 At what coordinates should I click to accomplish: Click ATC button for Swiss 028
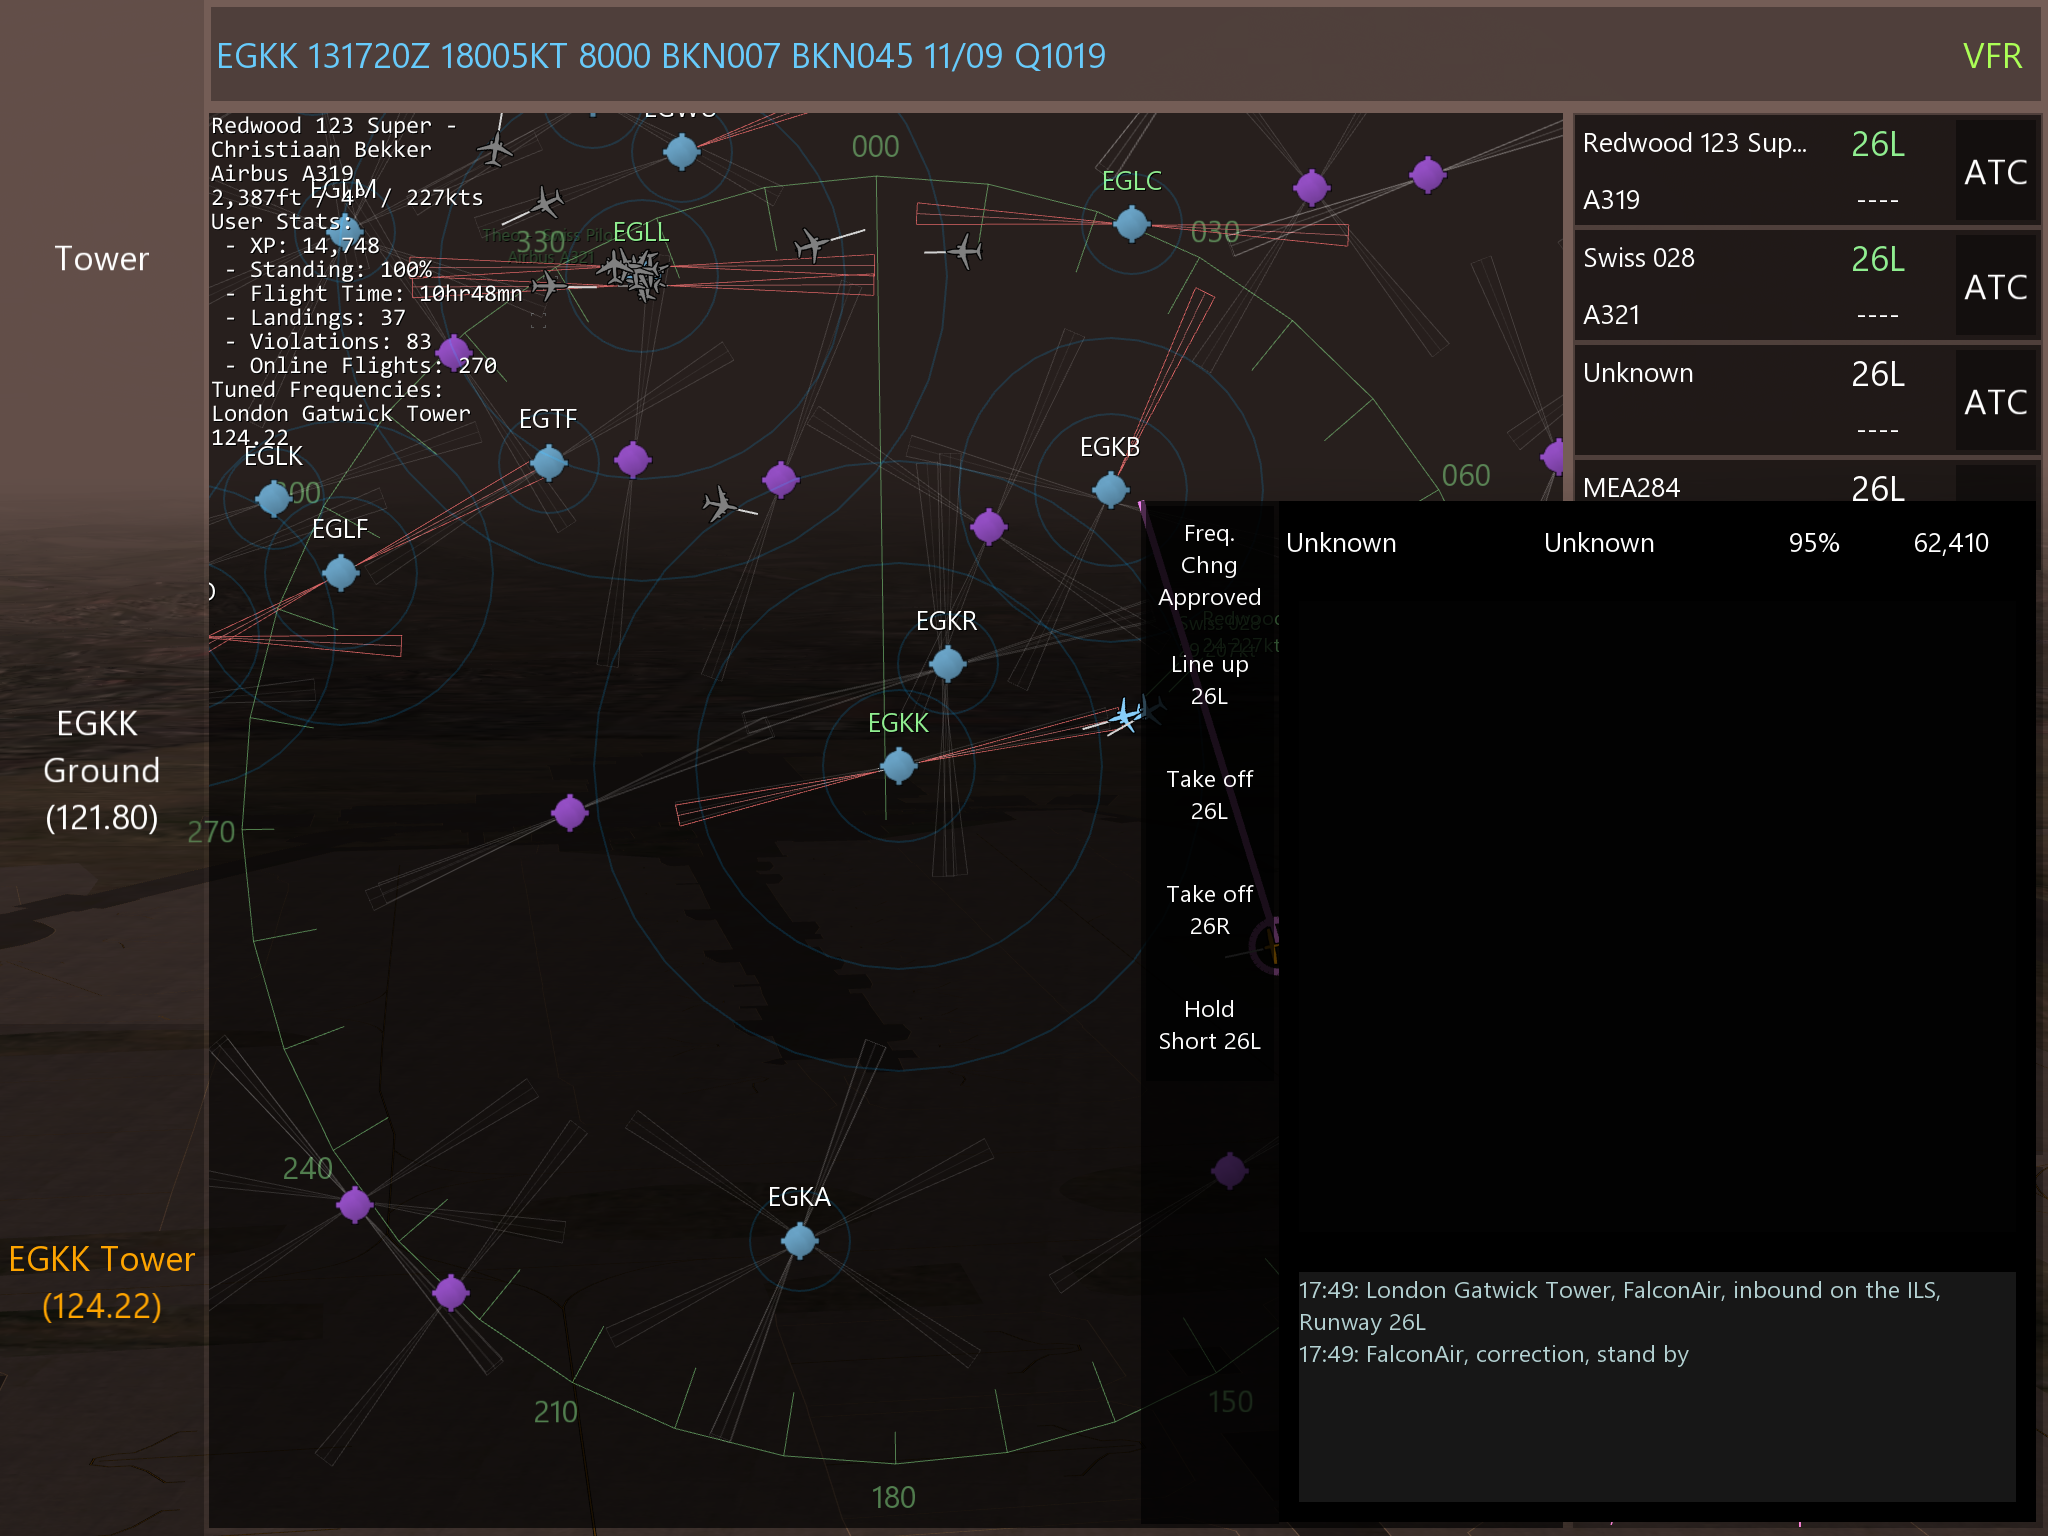click(1995, 288)
